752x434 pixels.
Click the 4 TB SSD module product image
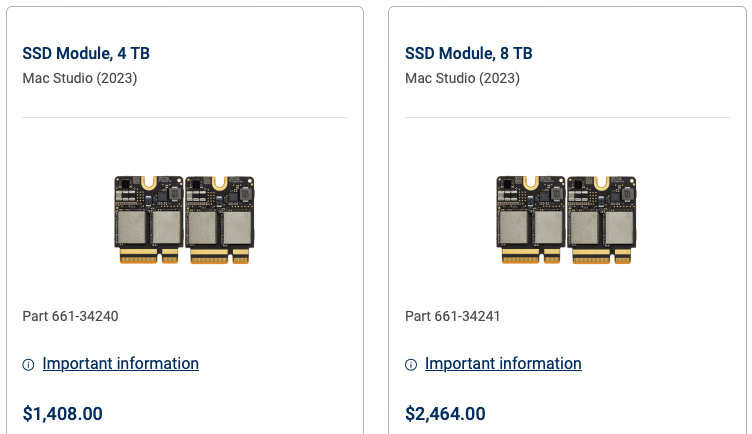tap(184, 220)
